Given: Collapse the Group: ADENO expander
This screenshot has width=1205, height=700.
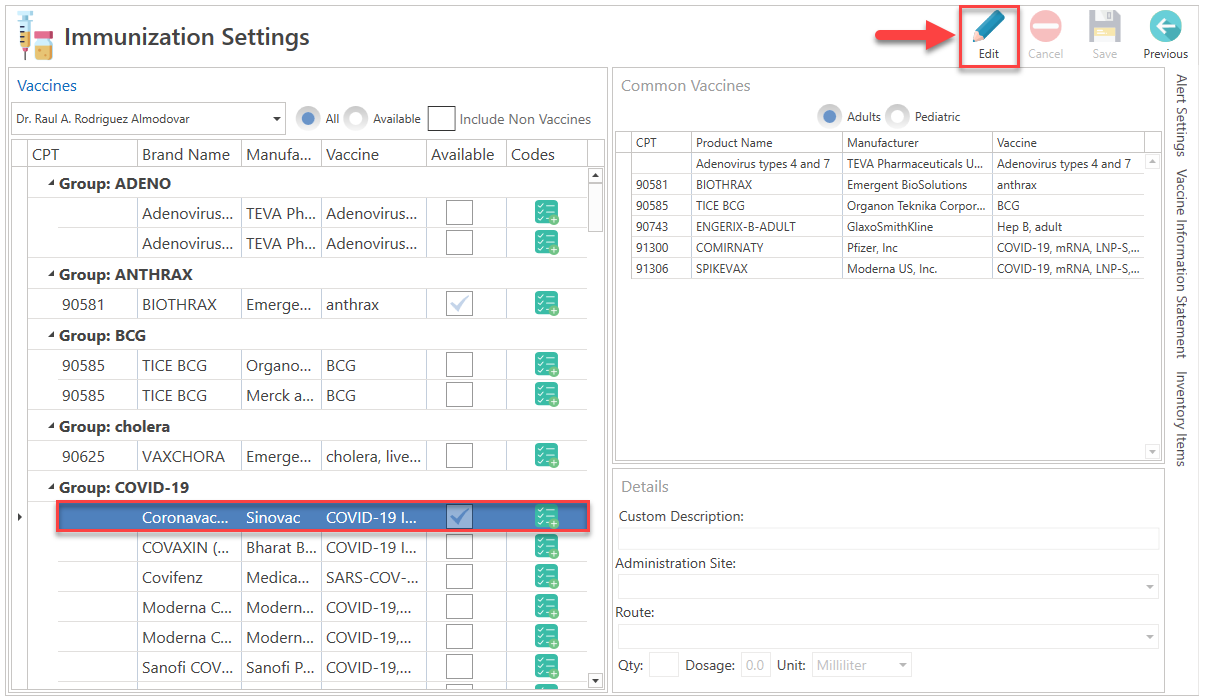Looking at the screenshot, I should tap(50, 184).
